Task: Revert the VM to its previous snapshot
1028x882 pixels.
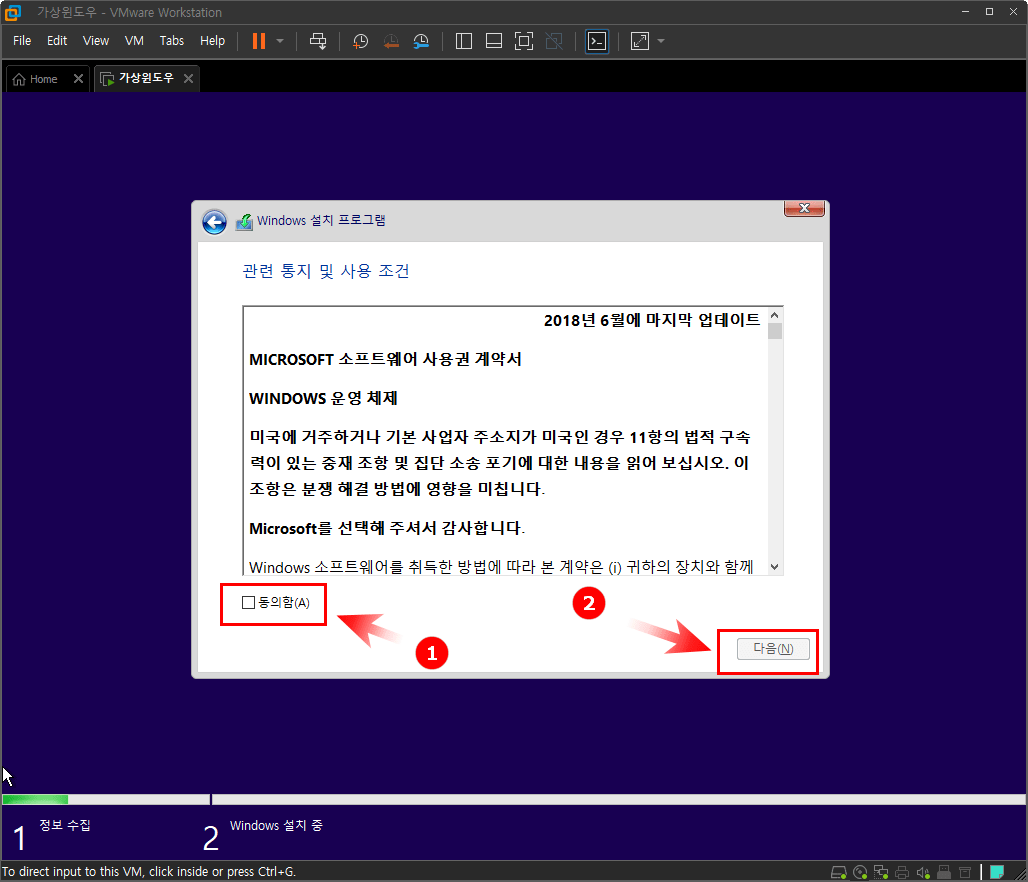Action: coord(391,41)
